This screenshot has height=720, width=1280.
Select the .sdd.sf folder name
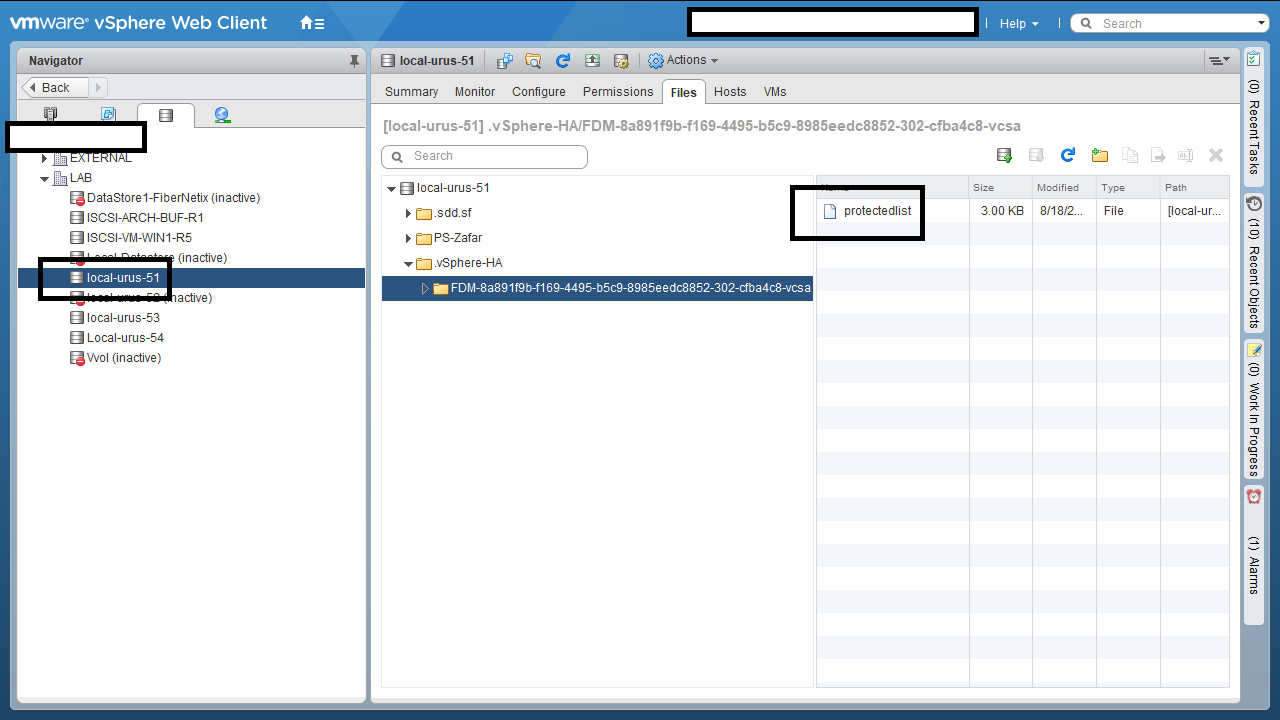click(453, 213)
